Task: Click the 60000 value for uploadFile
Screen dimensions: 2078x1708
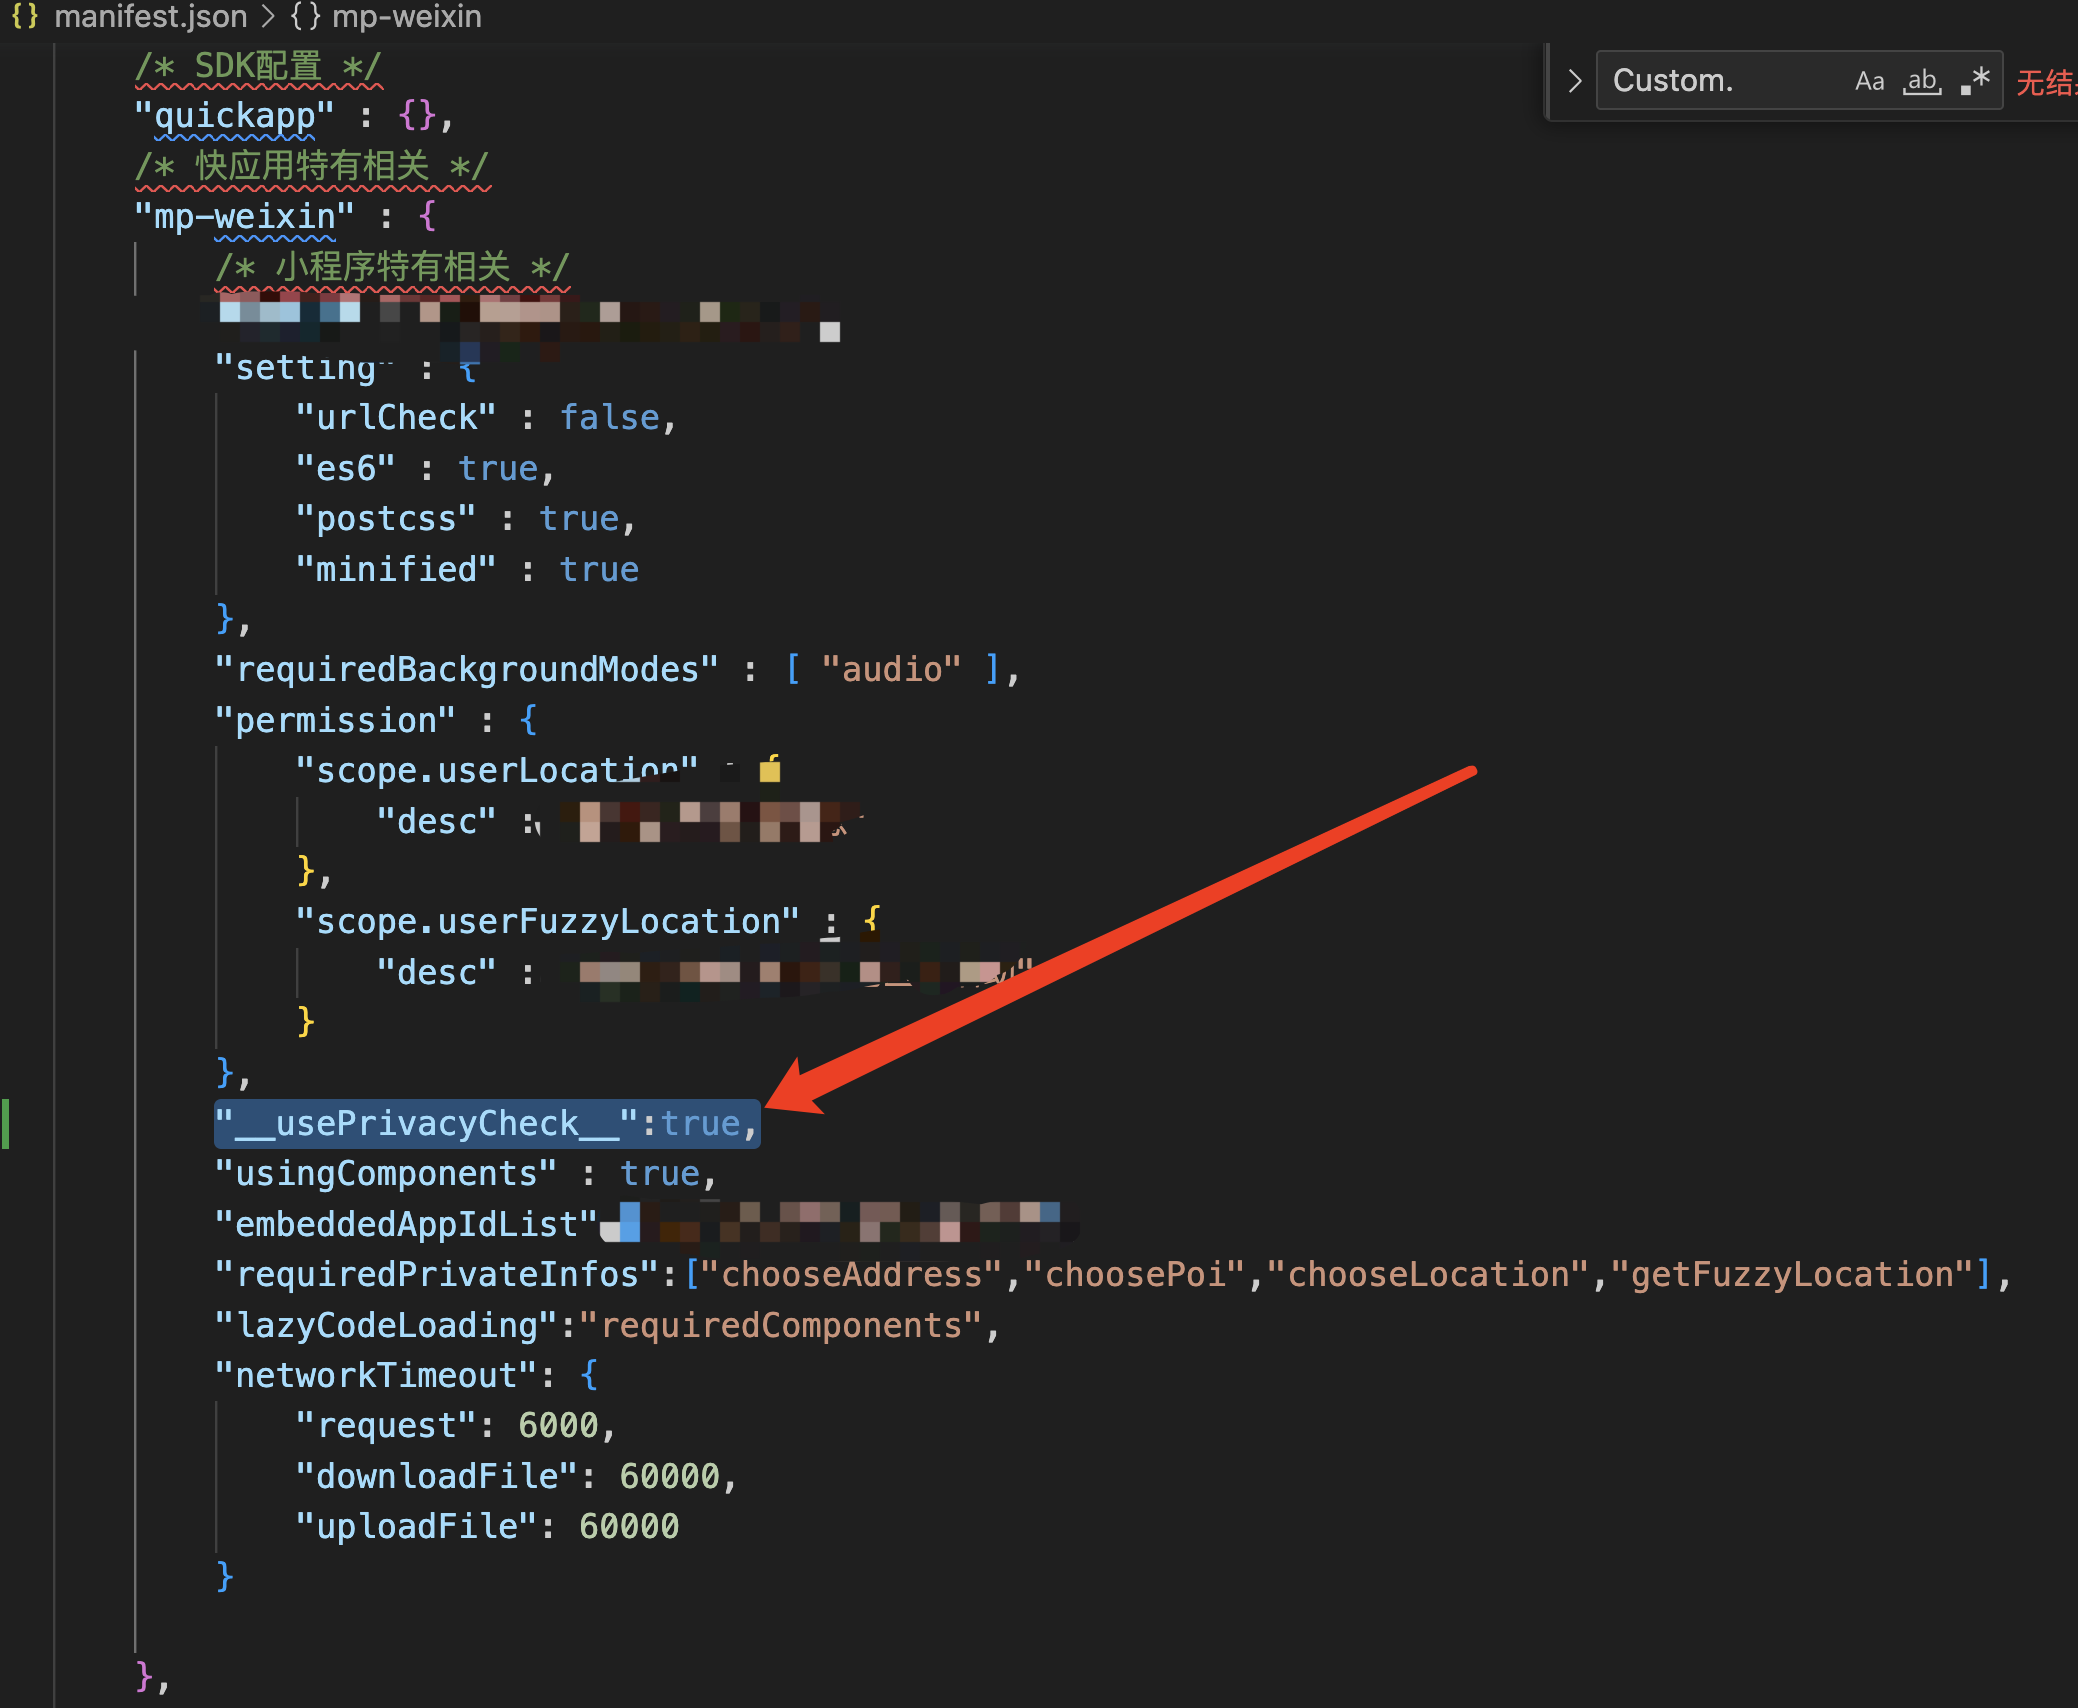Action: [x=628, y=1526]
